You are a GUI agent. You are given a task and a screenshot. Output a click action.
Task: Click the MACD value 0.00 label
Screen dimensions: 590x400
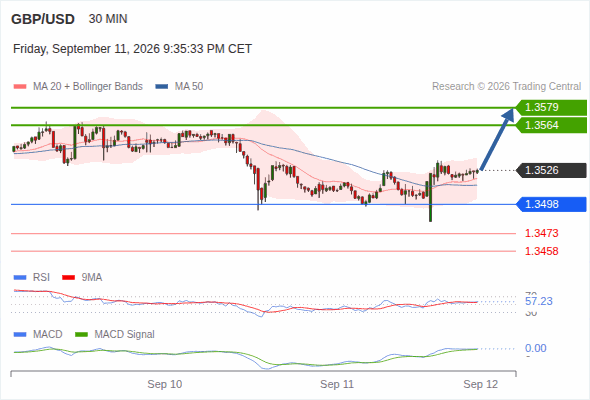point(536,348)
